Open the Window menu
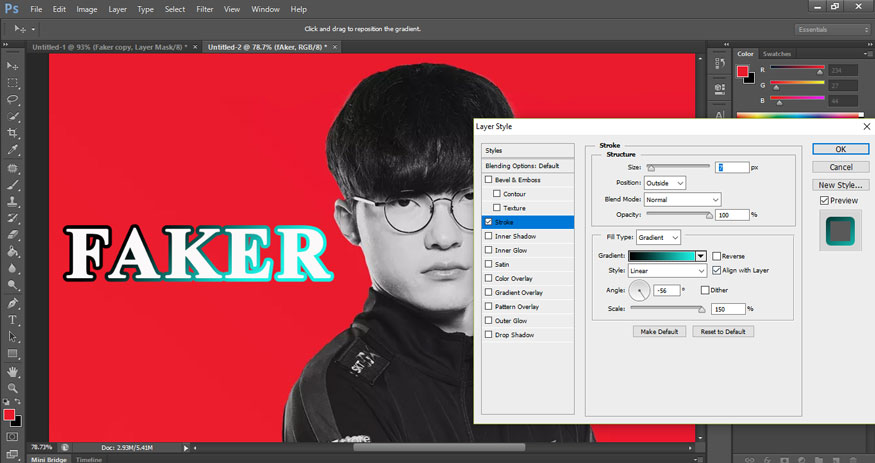This screenshot has width=875, height=463. (x=266, y=9)
